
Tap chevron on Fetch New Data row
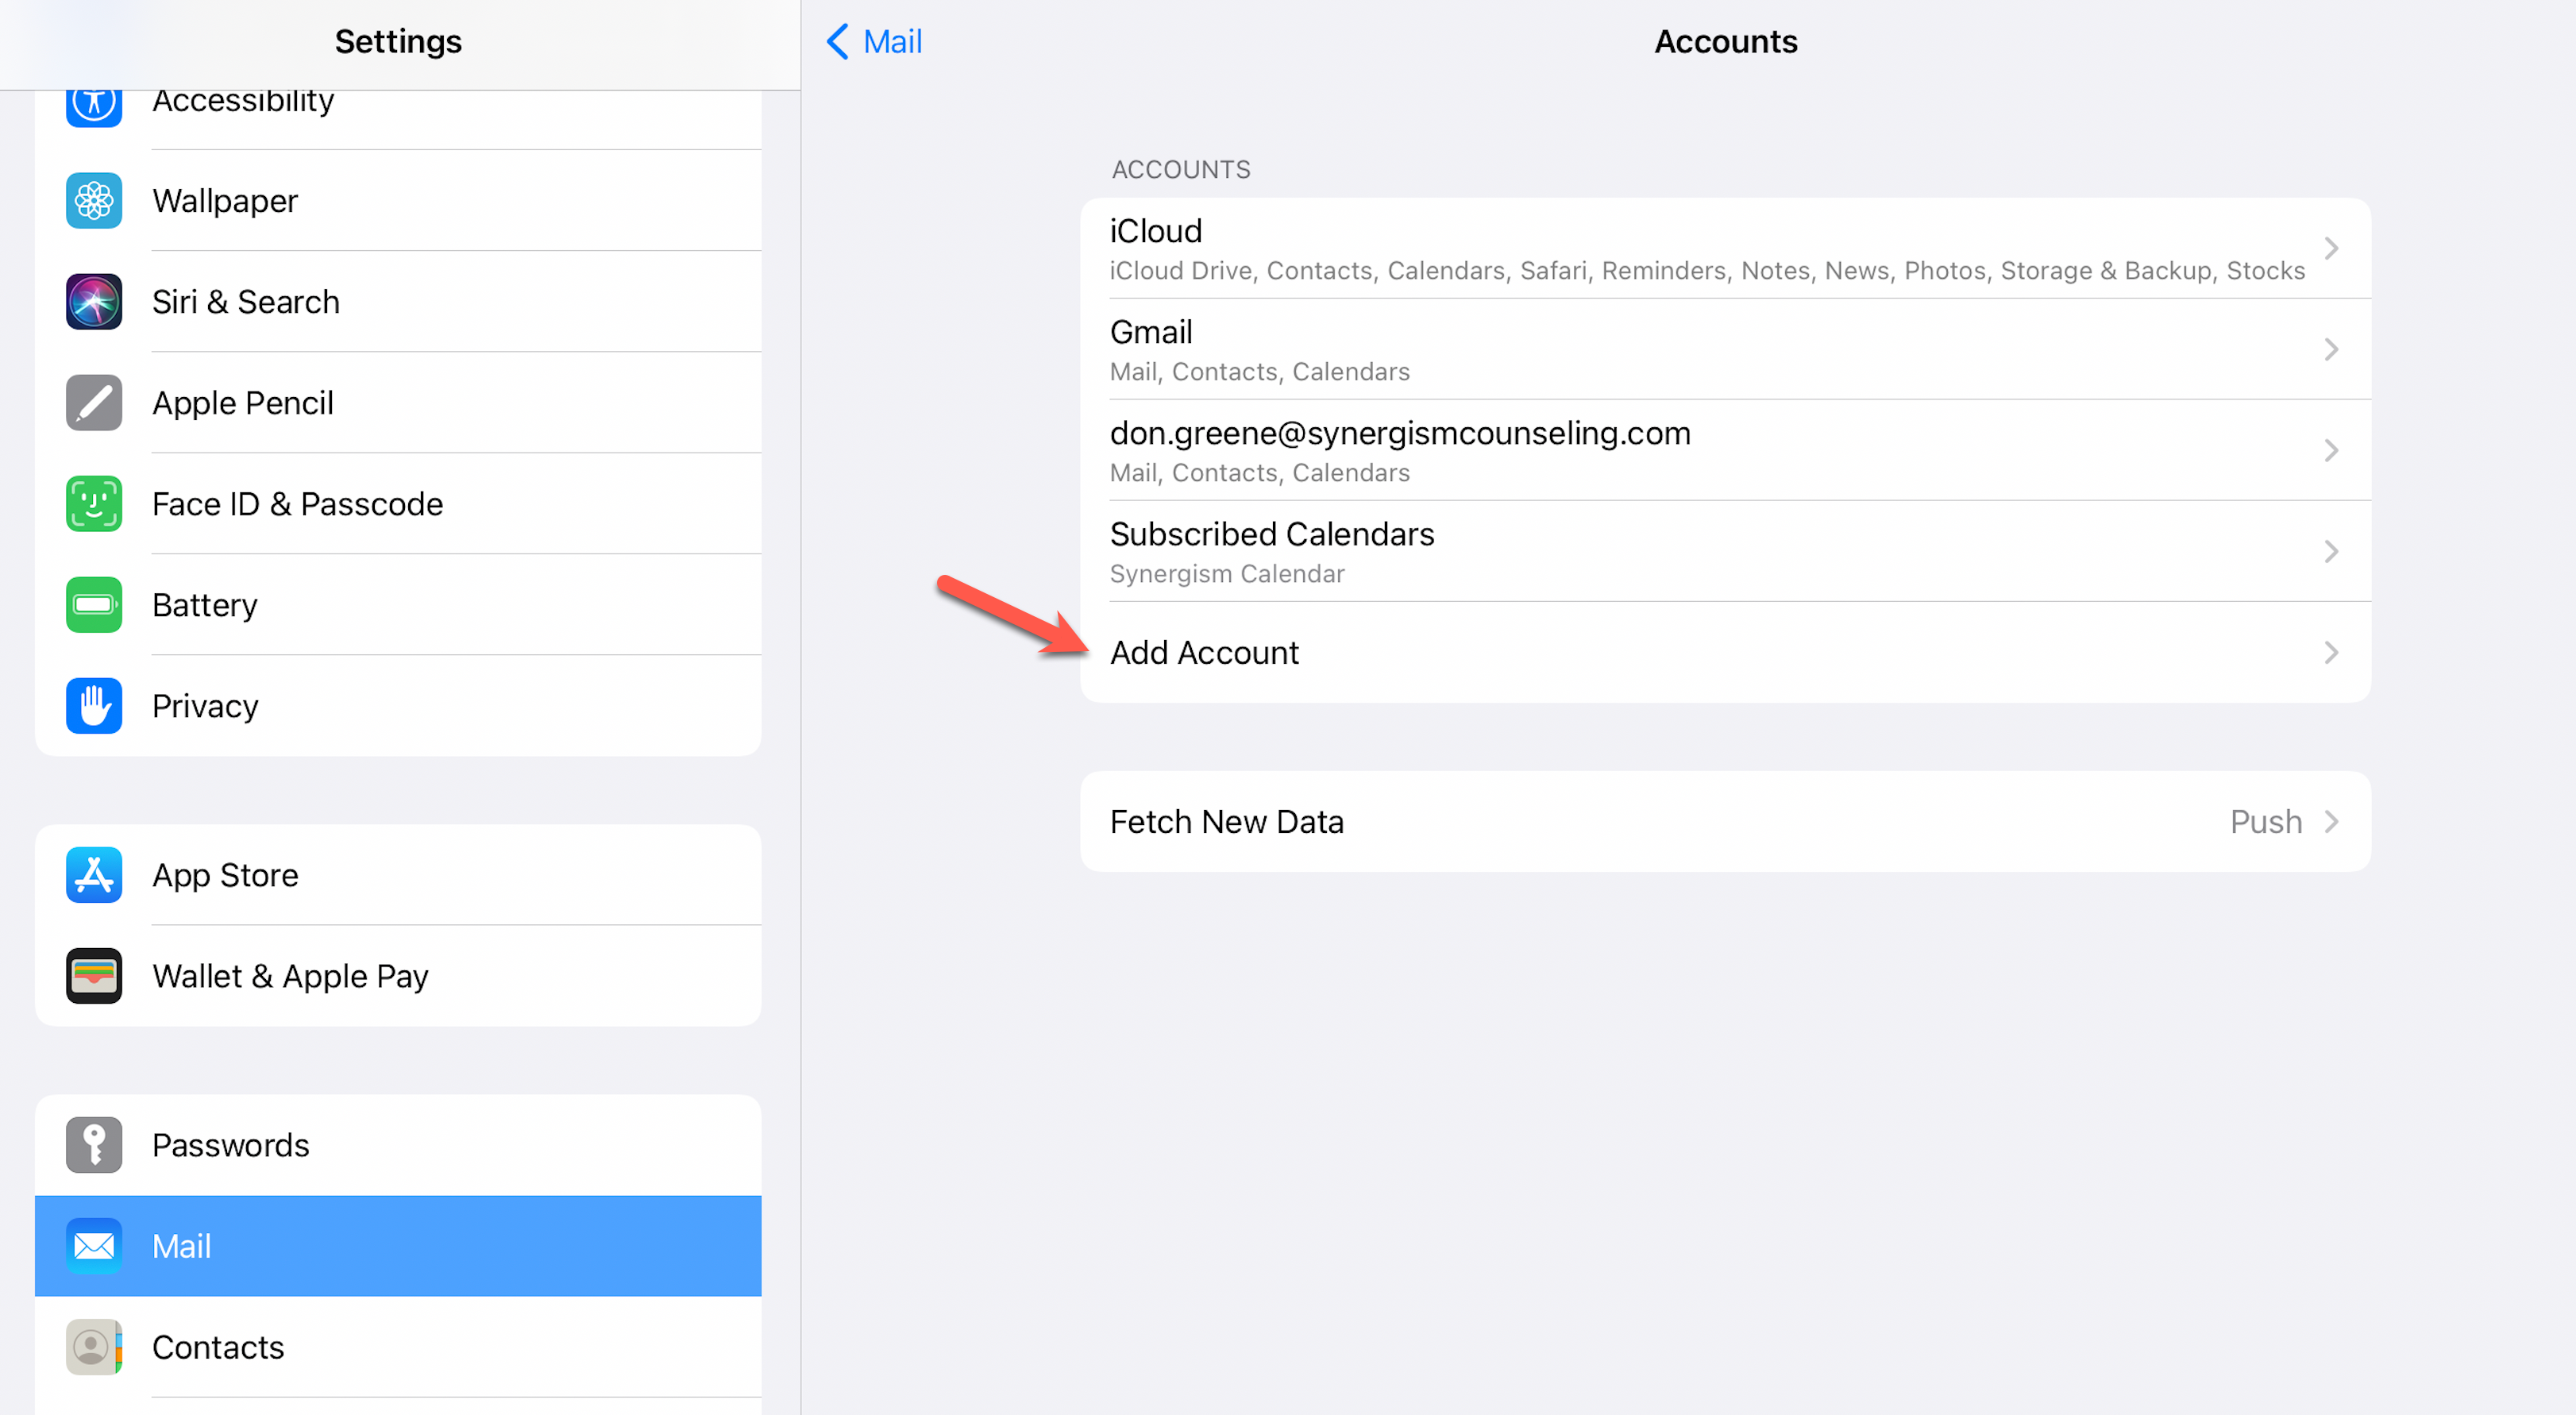tap(2332, 821)
